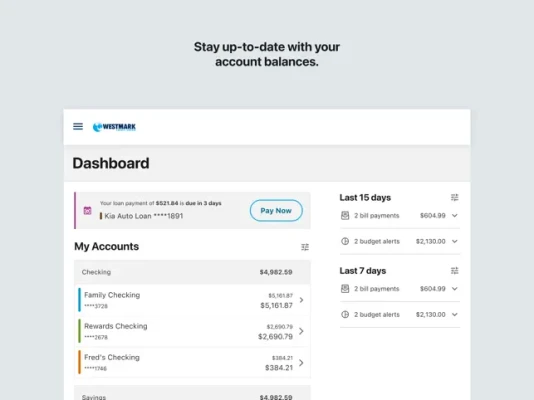Open Last 7 days settings icon
The image size is (534, 400).
[x=455, y=271]
